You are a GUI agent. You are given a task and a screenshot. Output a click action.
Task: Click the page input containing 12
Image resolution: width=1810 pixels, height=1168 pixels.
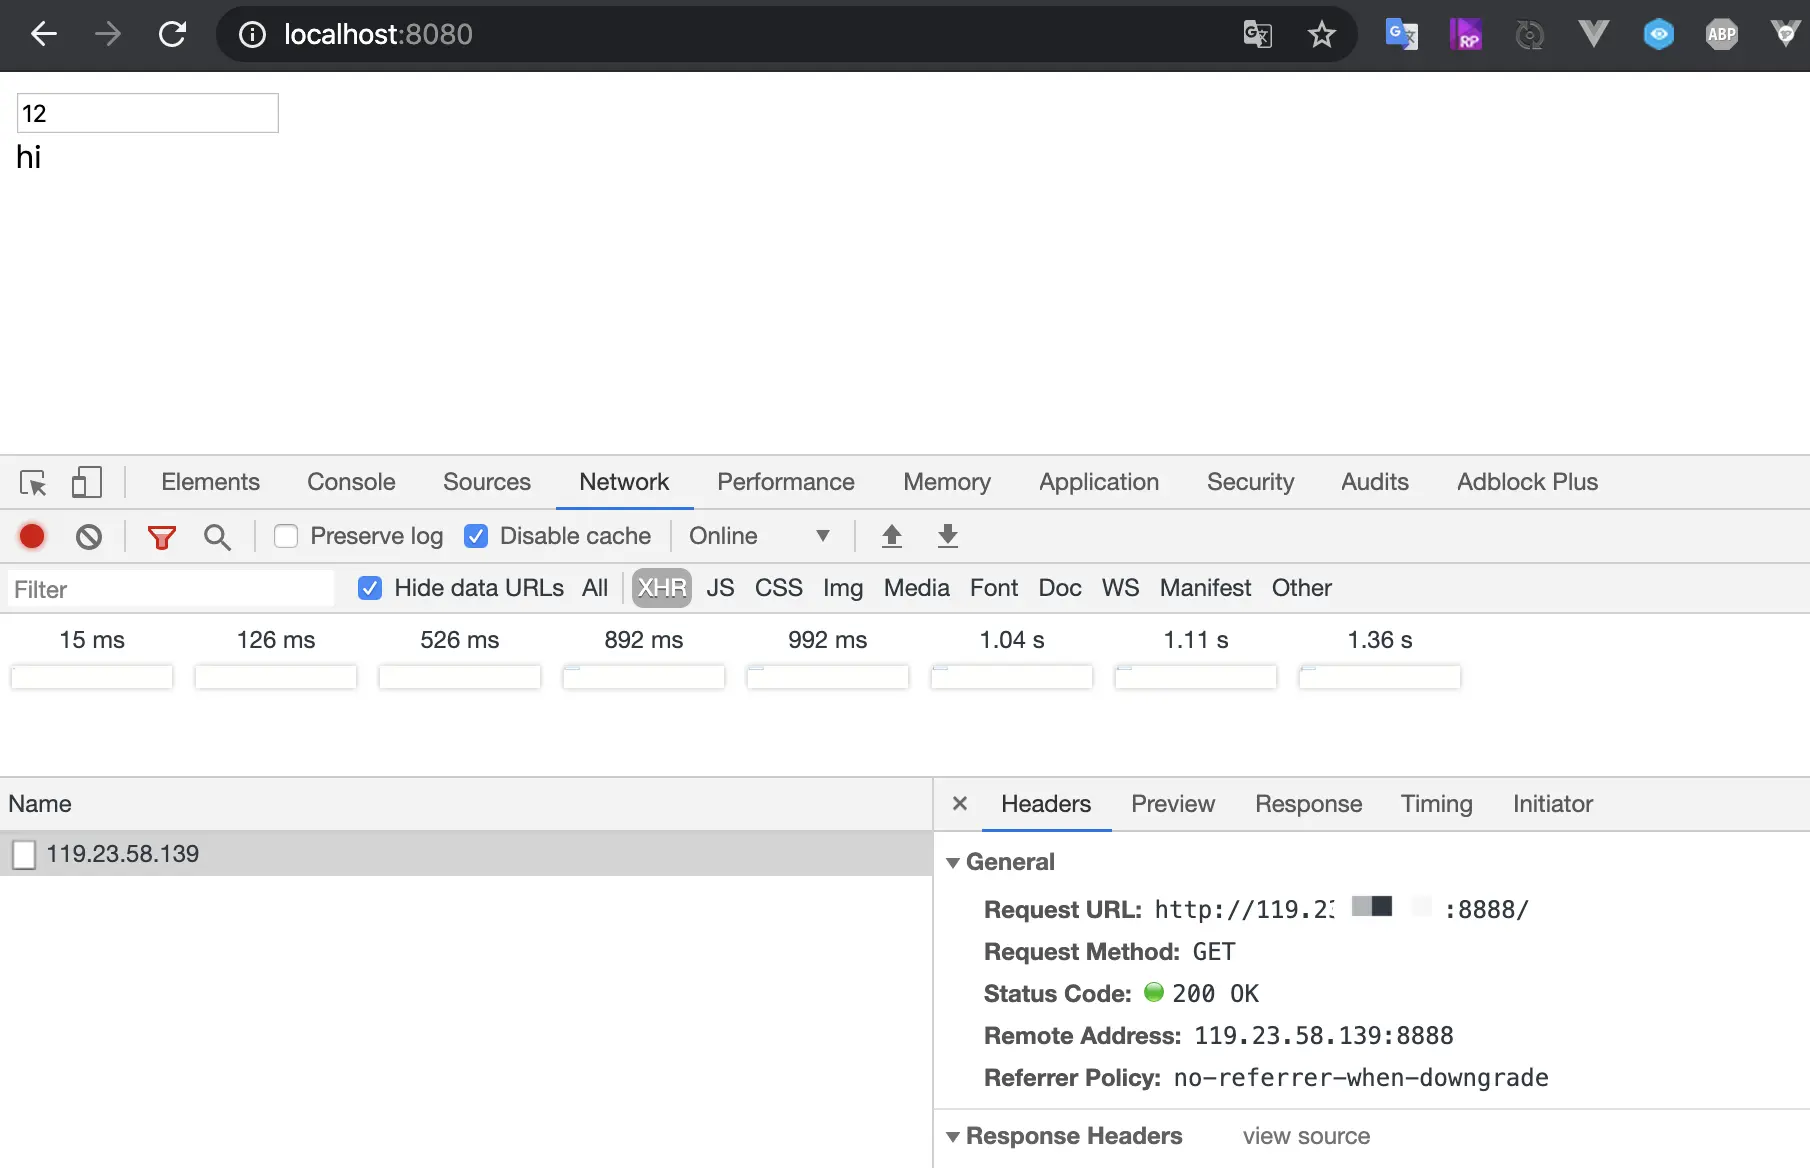click(x=148, y=113)
